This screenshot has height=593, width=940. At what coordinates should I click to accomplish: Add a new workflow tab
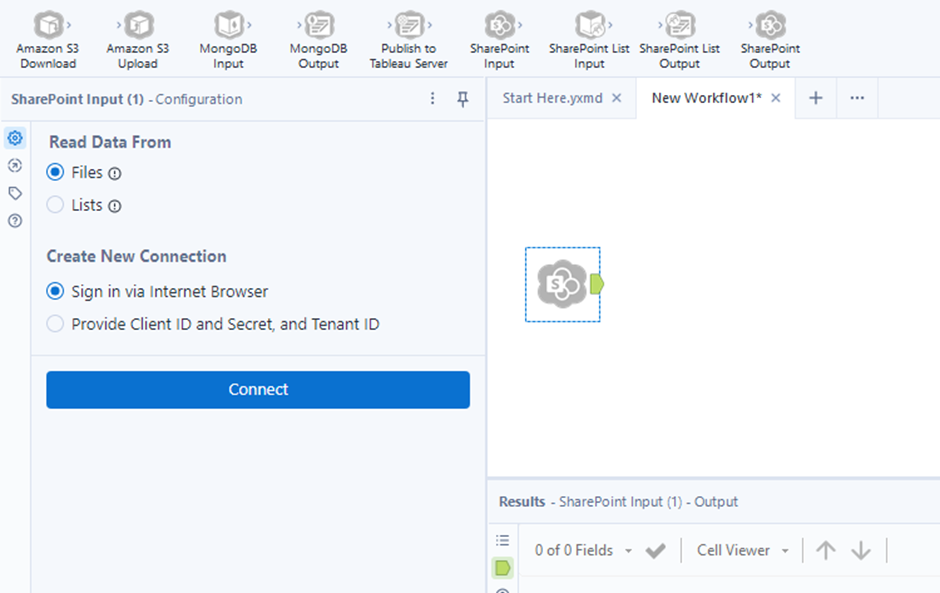tap(816, 98)
